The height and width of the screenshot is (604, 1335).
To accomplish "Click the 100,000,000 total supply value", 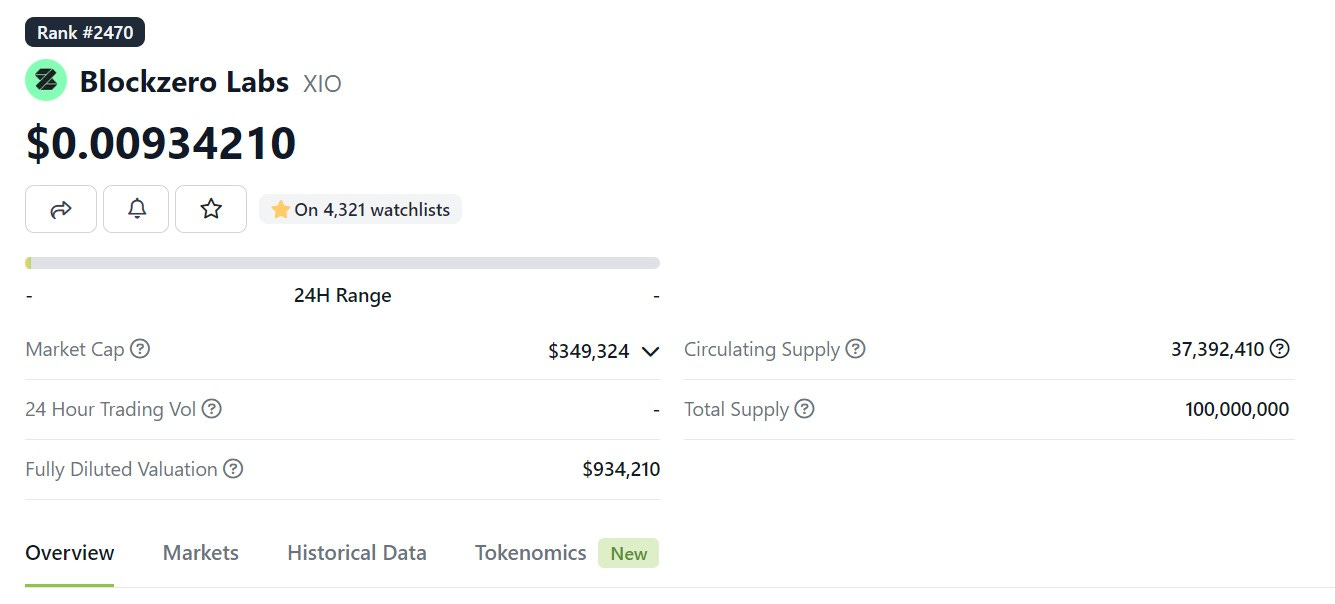I will [x=1237, y=409].
